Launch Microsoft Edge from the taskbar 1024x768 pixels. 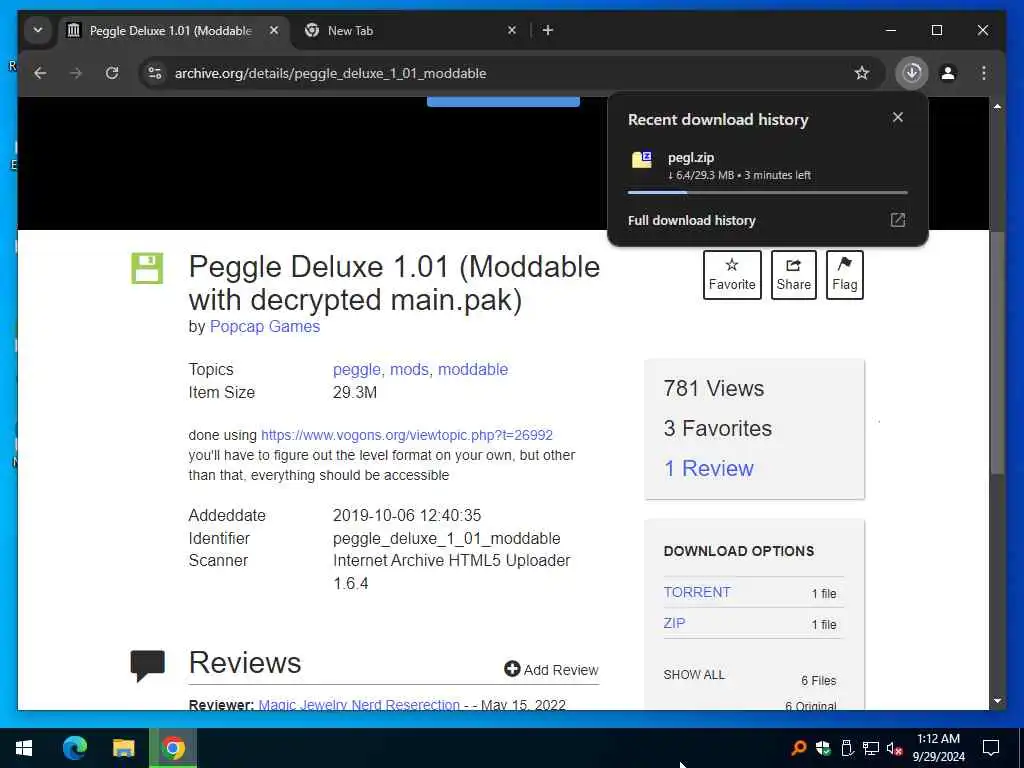[75, 748]
